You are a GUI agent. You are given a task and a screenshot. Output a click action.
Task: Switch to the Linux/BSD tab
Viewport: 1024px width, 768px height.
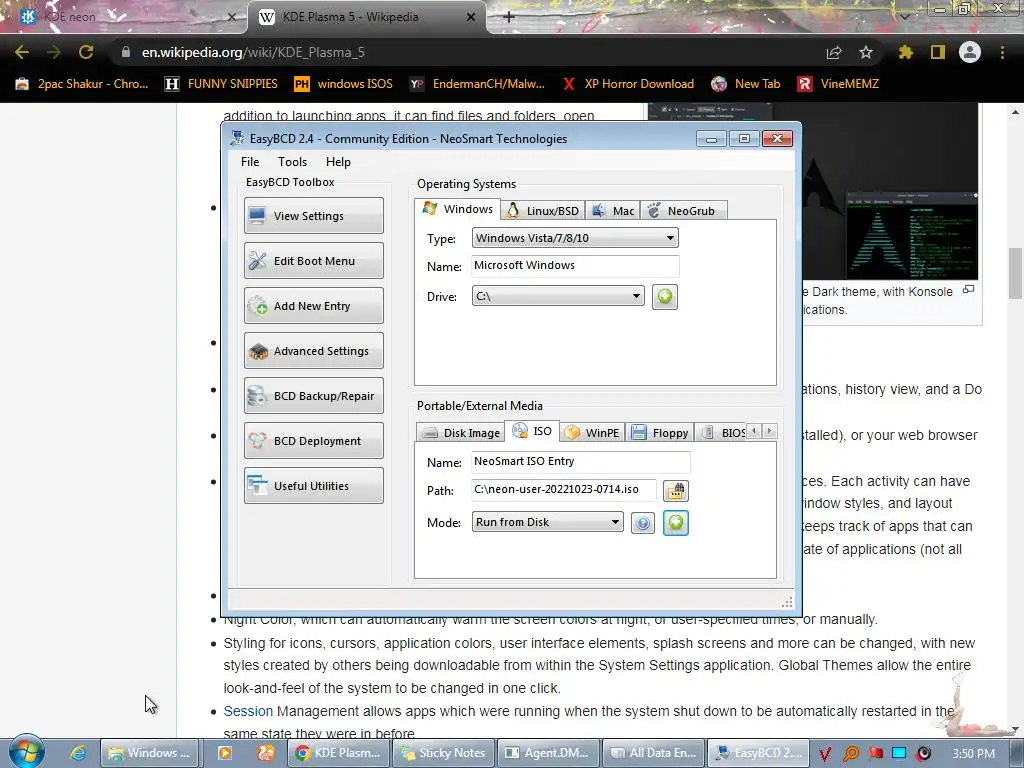(x=543, y=210)
